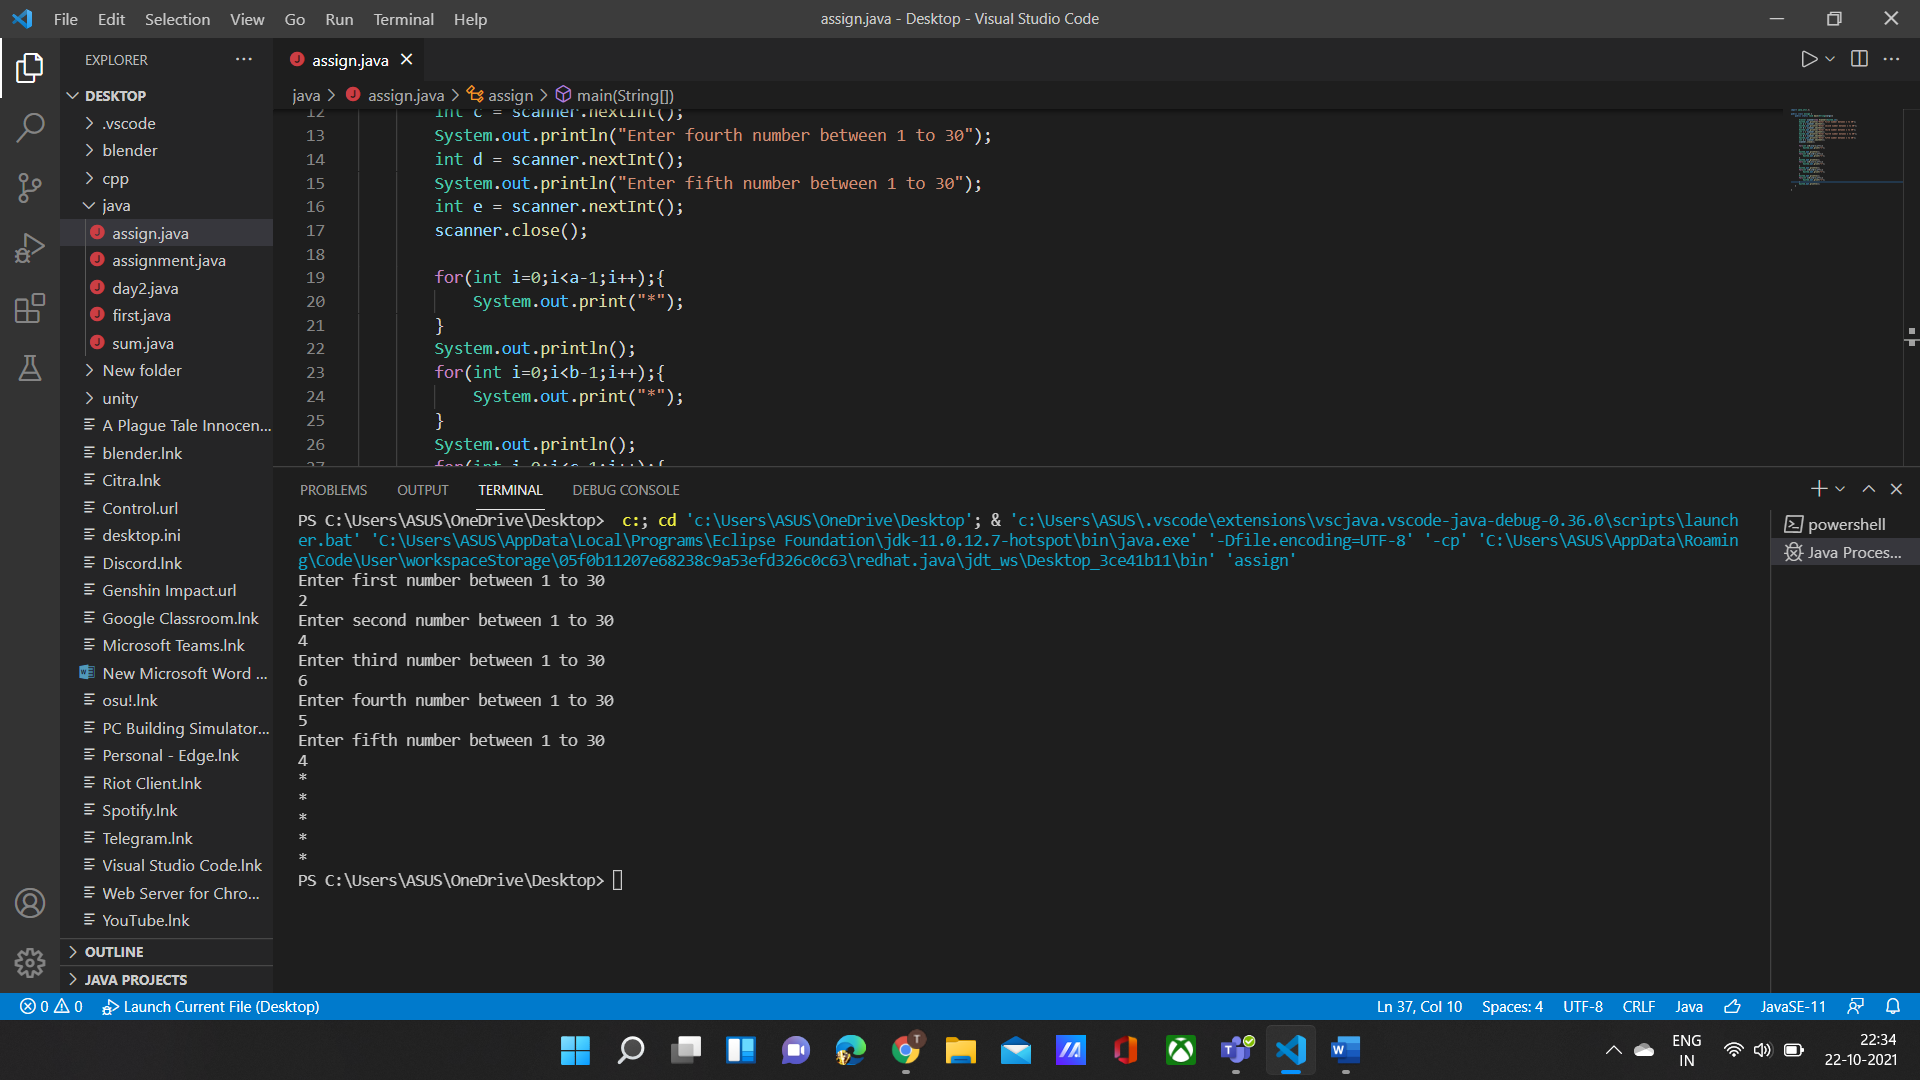Click the Run menu in the menu bar
The height and width of the screenshot is (1080, 1920).
338,18
